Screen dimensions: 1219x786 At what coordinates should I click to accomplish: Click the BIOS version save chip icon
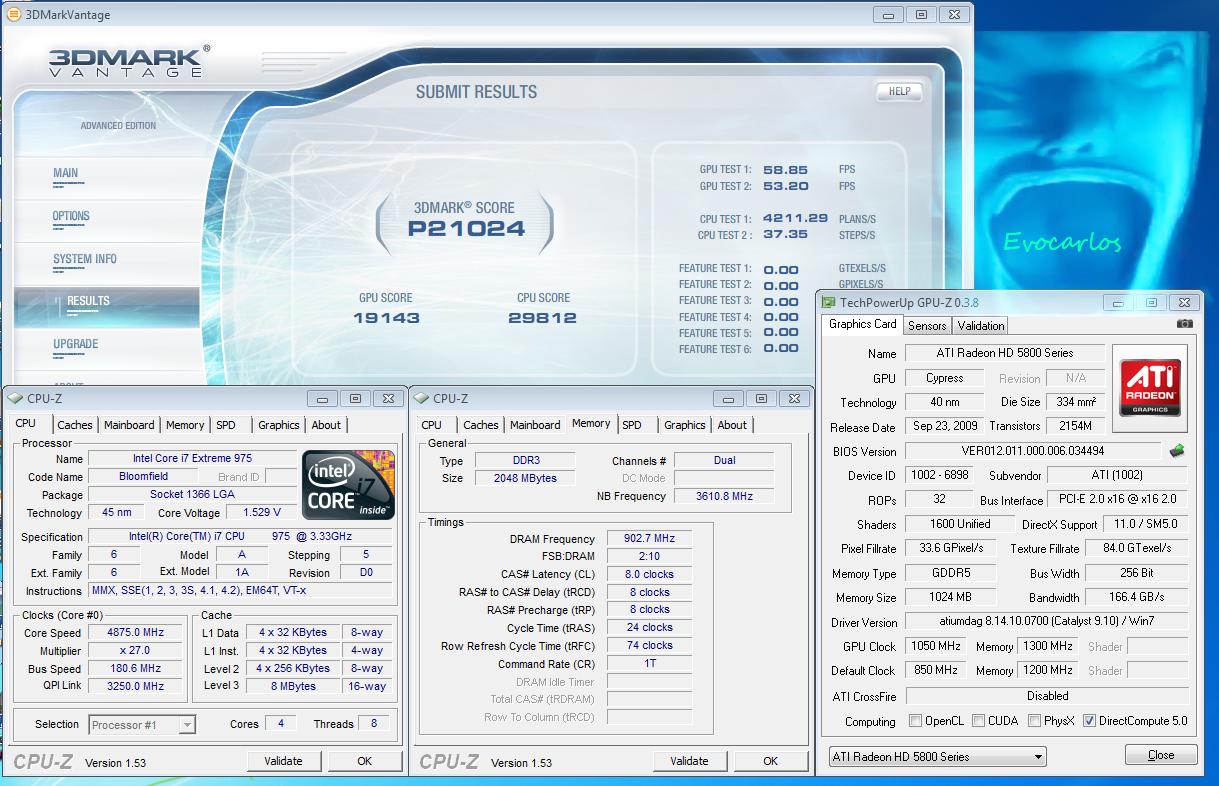tap(1177, 451)
